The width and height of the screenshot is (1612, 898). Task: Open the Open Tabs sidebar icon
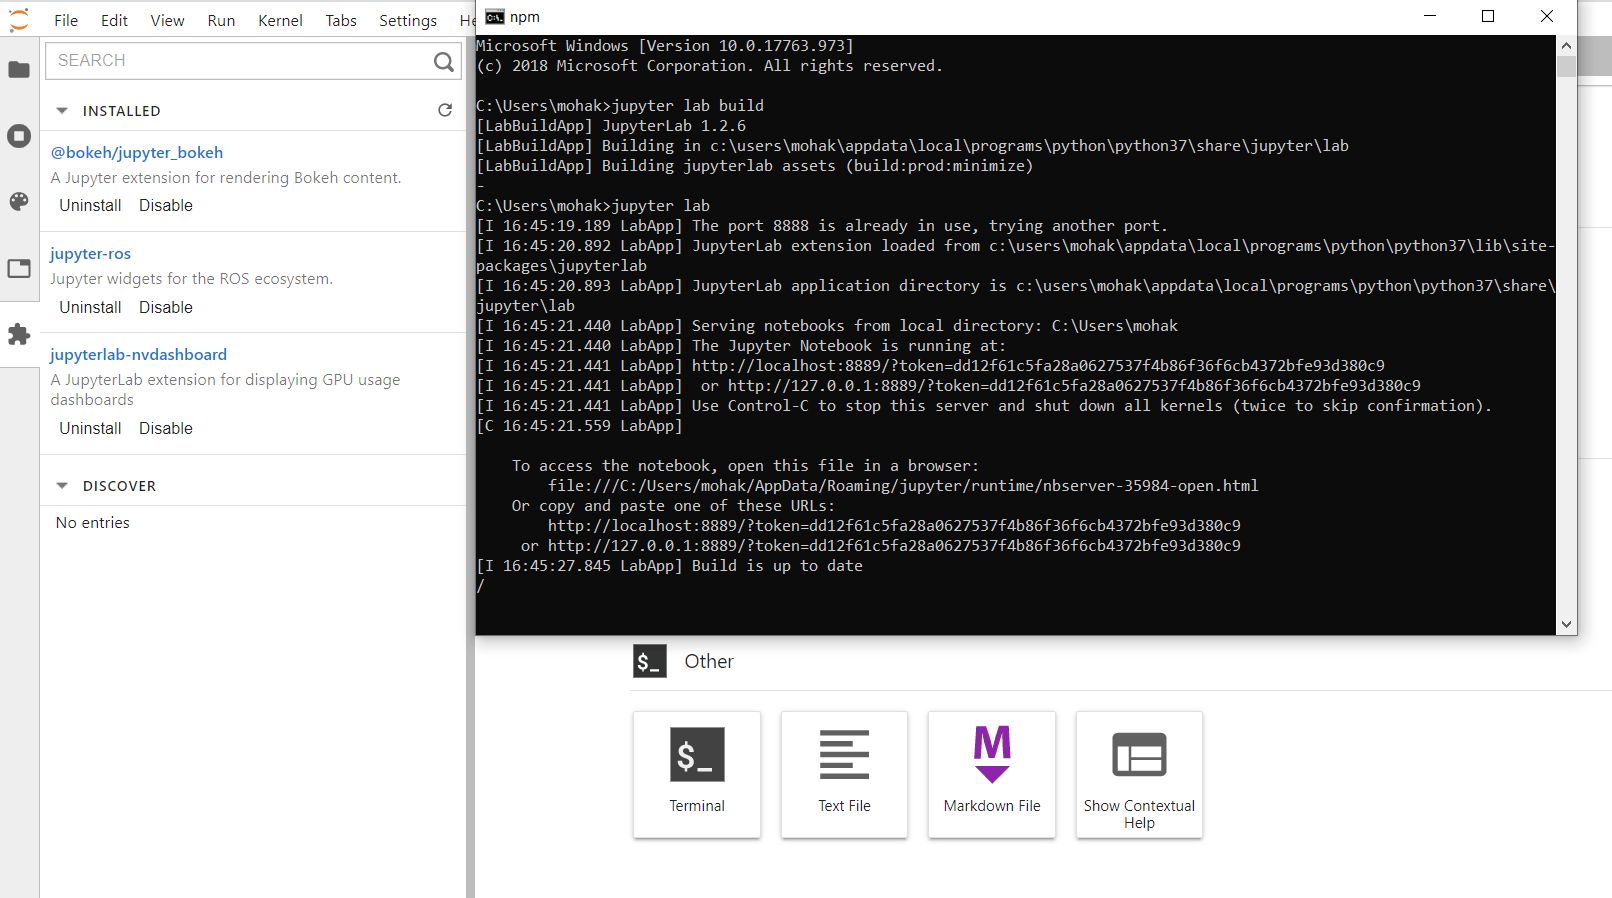[19, 268]
